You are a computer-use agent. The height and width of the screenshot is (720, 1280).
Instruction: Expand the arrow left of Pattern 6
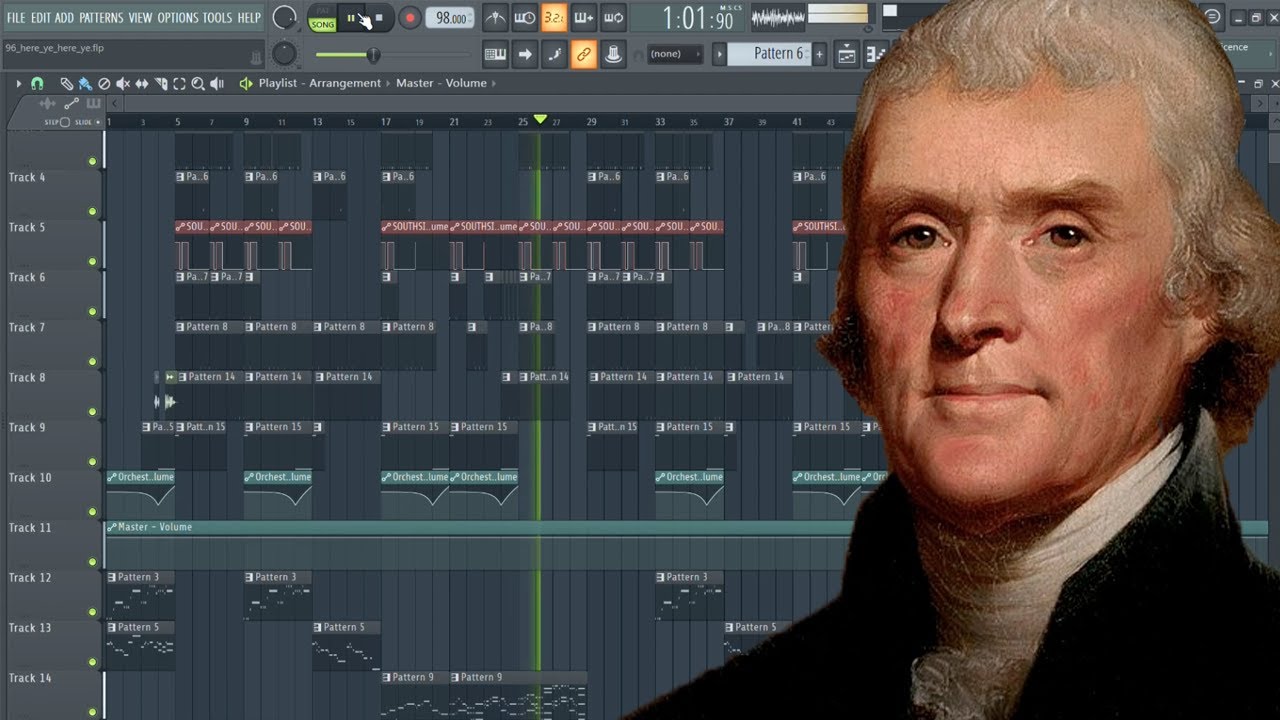pyautogui.click(x=719, y=54)
